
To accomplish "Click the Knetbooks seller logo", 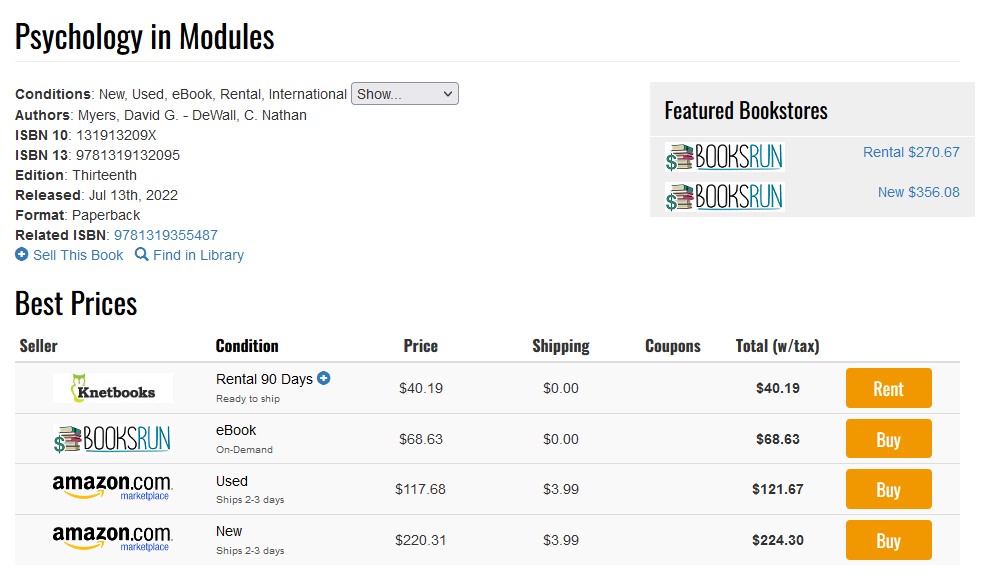I will tap(113, 388).
